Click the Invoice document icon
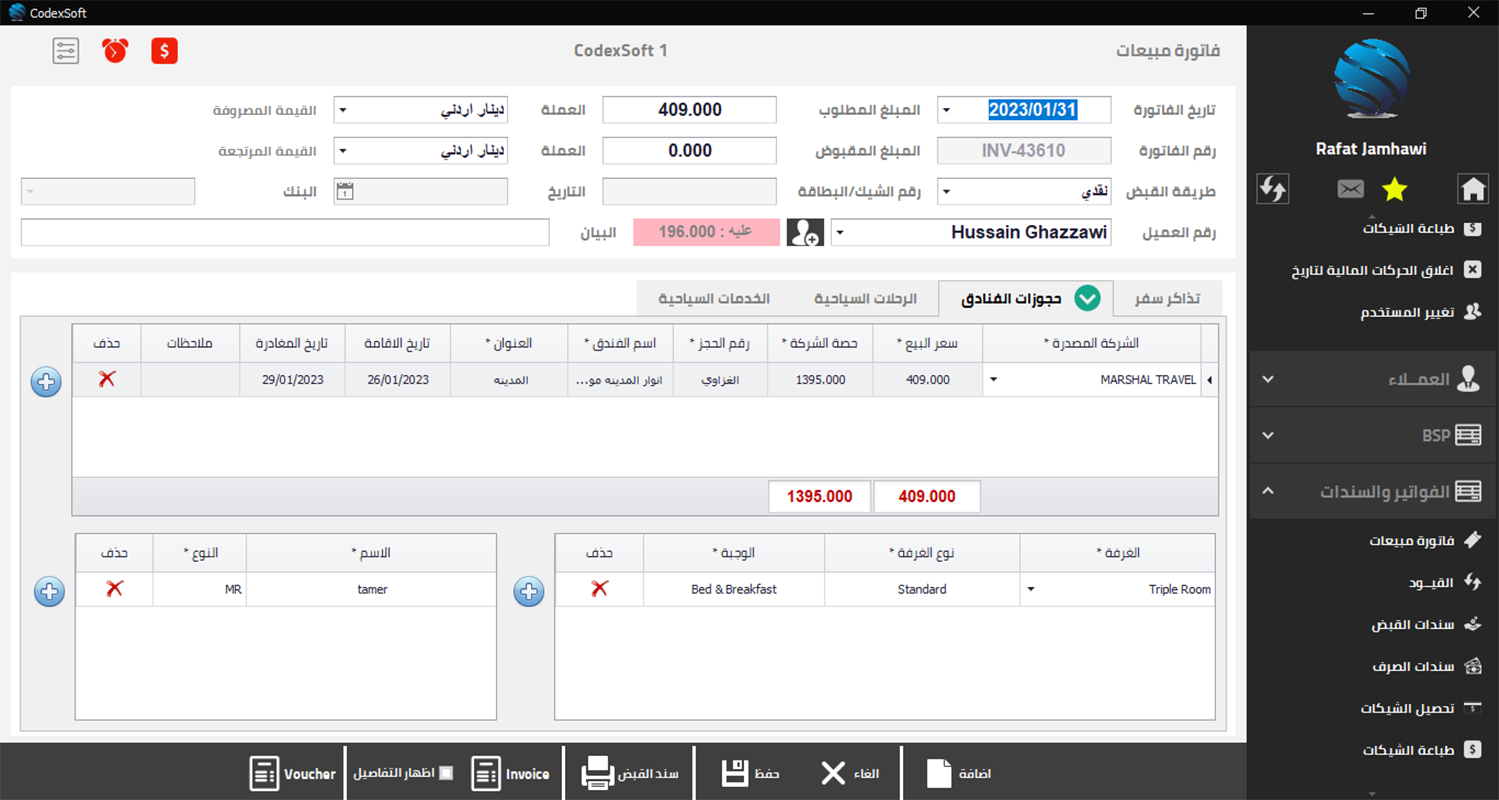Viewport: 1499px width, 800px height. pos(486,774)
